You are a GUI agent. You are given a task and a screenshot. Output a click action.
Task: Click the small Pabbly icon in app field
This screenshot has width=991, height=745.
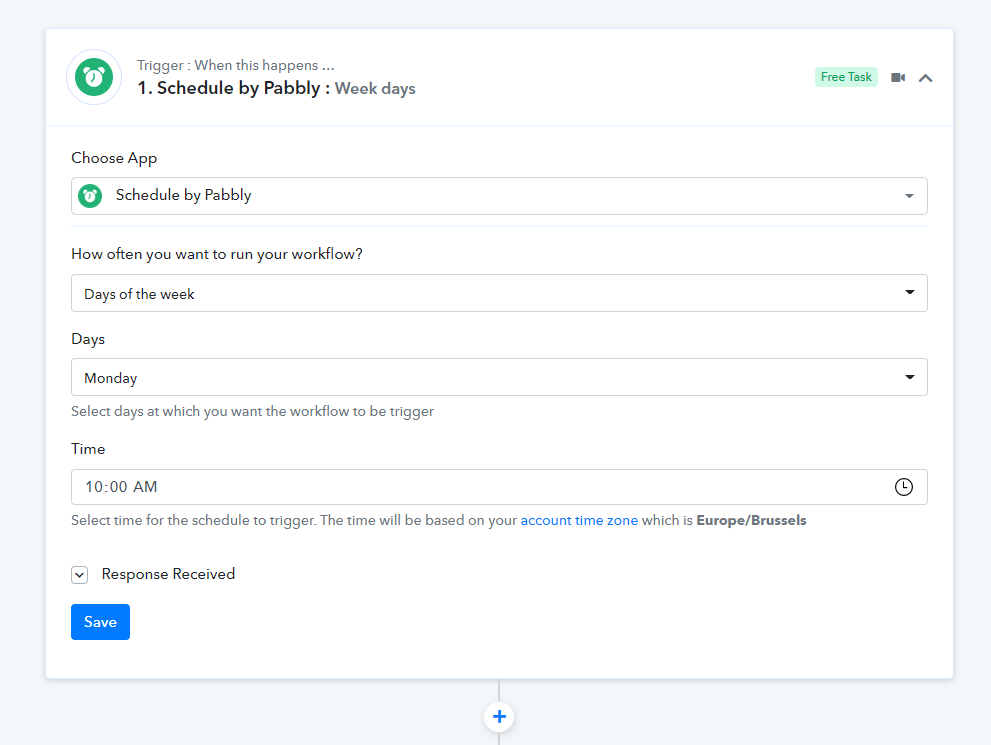click(90, 196)
